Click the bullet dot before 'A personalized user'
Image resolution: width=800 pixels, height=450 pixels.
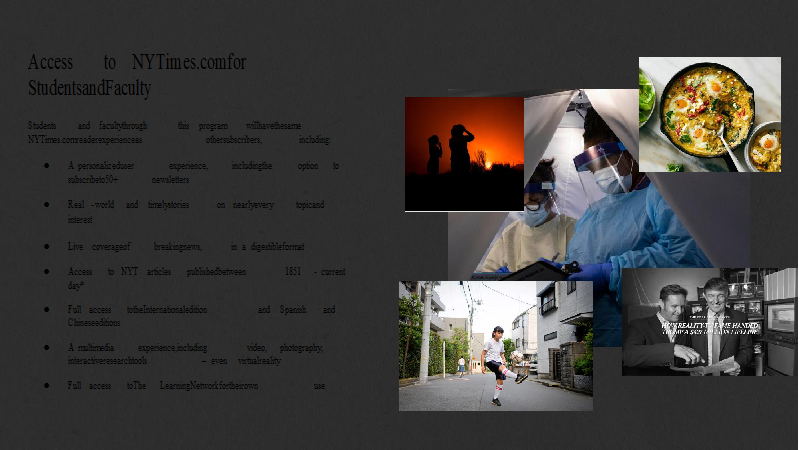[x=45, y=166]
